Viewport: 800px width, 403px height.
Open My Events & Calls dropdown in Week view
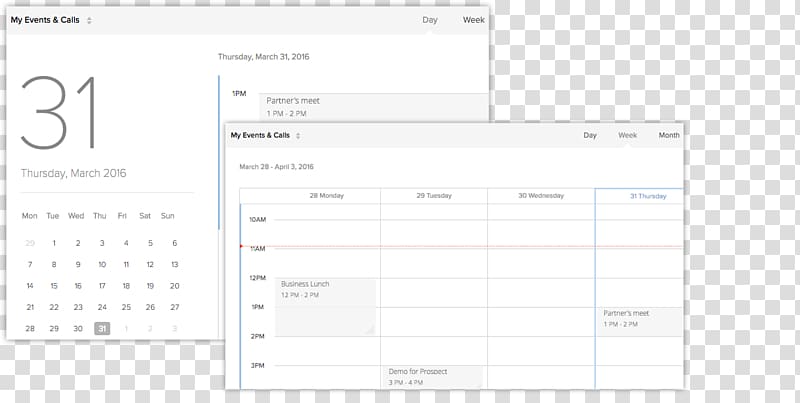point(265,135)
